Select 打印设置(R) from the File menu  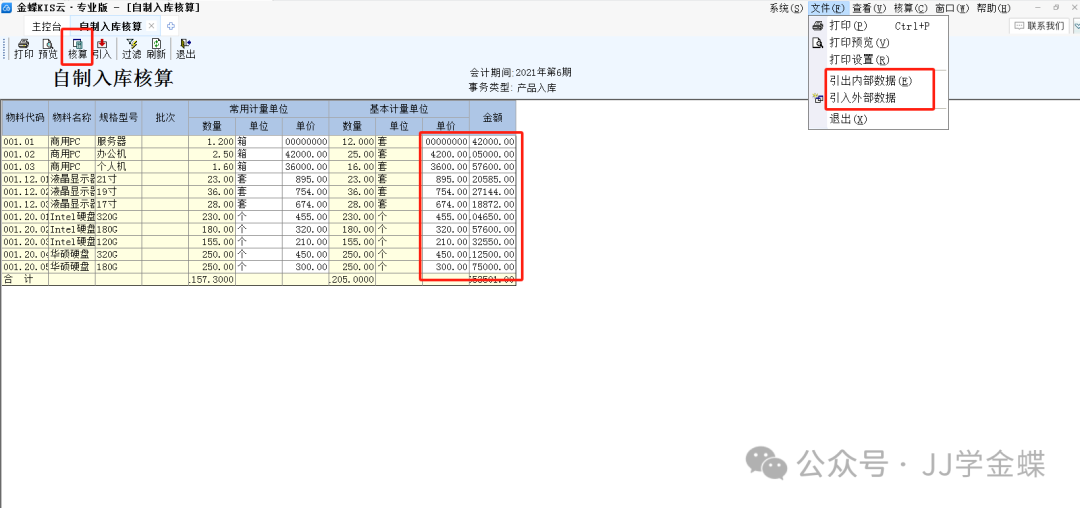[x=858, y=60]
